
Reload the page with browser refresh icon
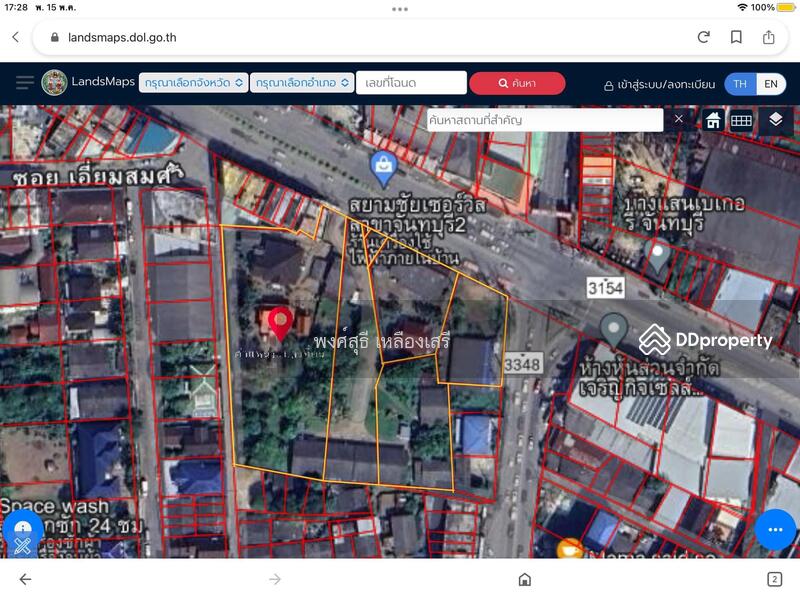tap(703, 37)
